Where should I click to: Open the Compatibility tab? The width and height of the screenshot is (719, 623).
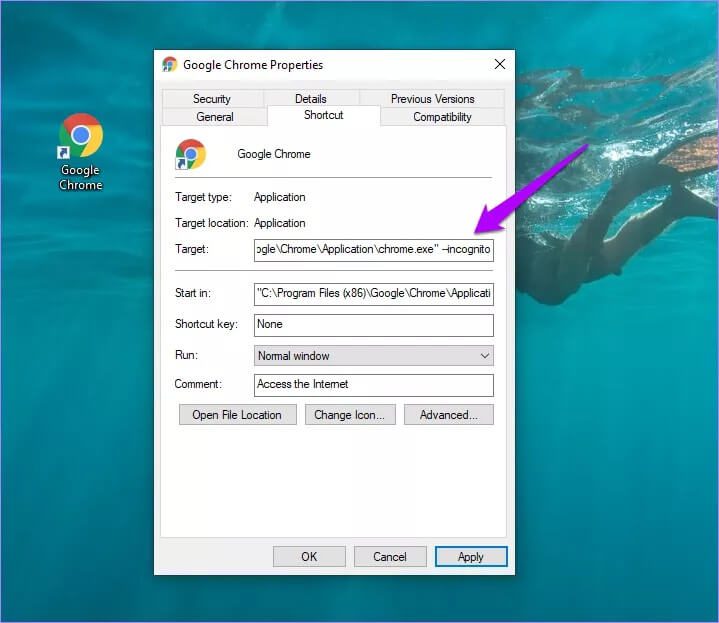[442, 117]
